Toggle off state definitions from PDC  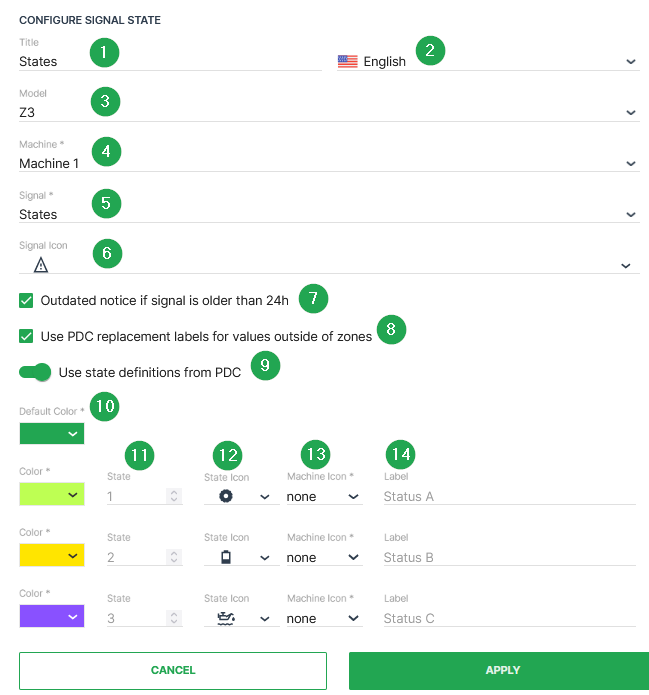click(35, 373)
